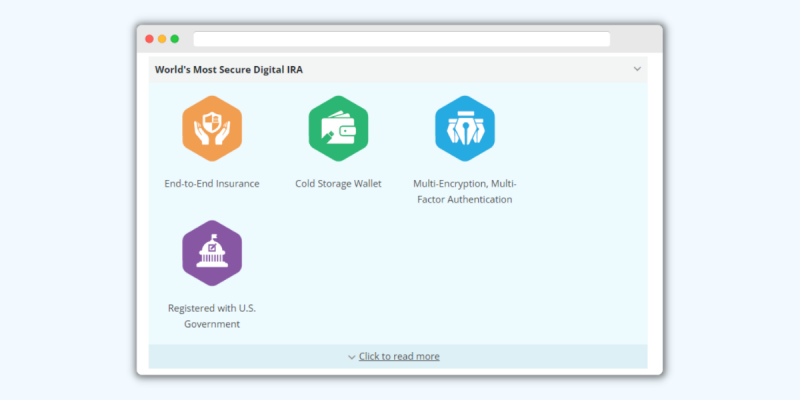This screenshot has height=400, width=800.
Task: Open the Click to read more link
Action: point(399,356)
